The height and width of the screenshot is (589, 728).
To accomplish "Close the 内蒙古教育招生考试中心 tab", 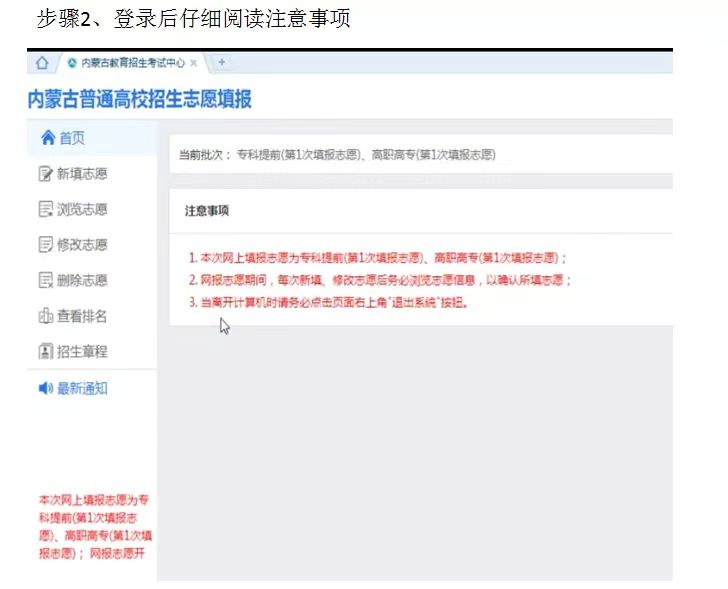I will coord(193,63).
